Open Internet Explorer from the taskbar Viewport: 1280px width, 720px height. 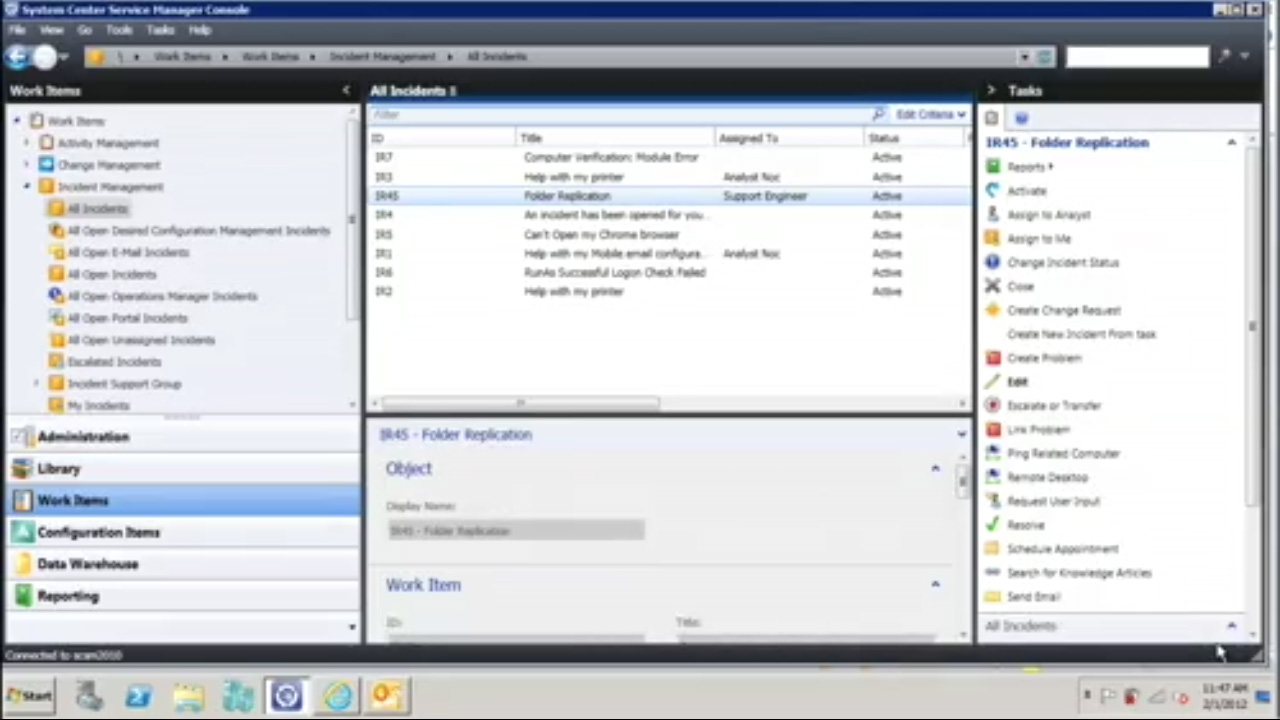pos(338,695)
